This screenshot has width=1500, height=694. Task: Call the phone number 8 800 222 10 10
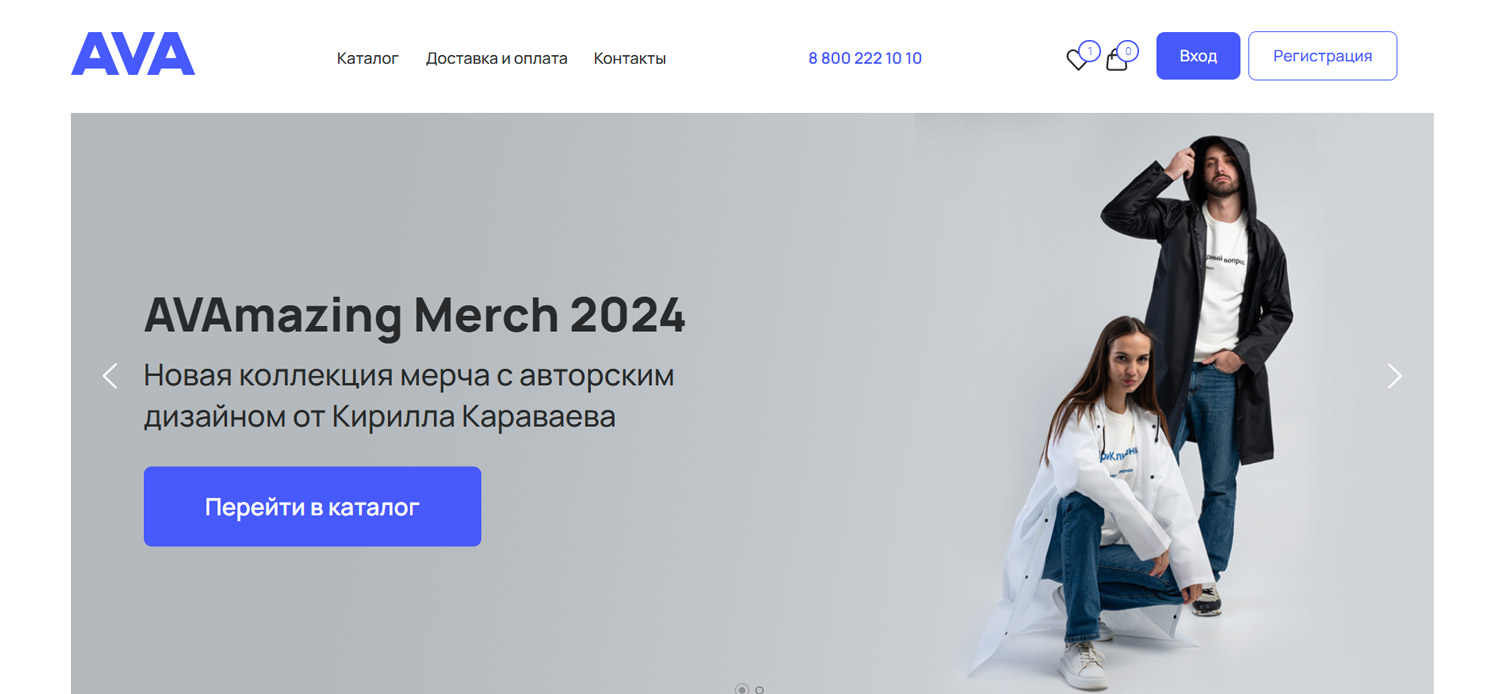point(865,58)
